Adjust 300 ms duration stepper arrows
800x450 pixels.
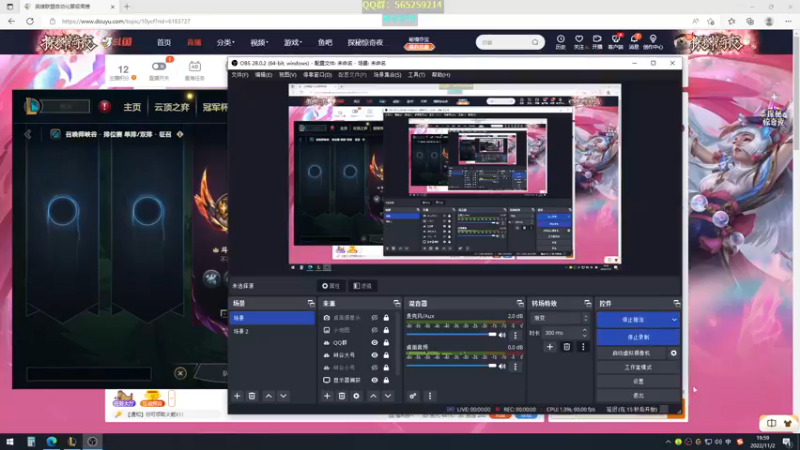coord(585,333)
